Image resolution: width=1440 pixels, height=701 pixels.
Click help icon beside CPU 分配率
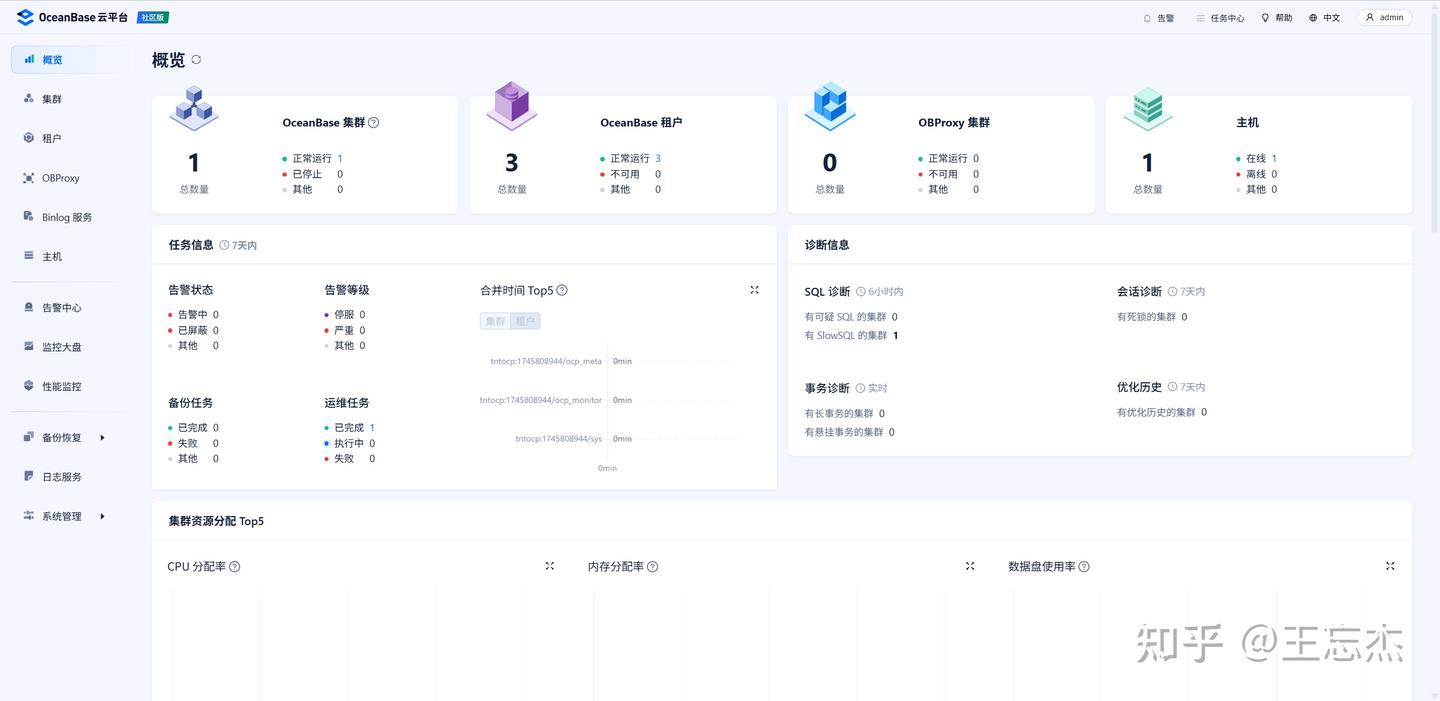(235, 567)
